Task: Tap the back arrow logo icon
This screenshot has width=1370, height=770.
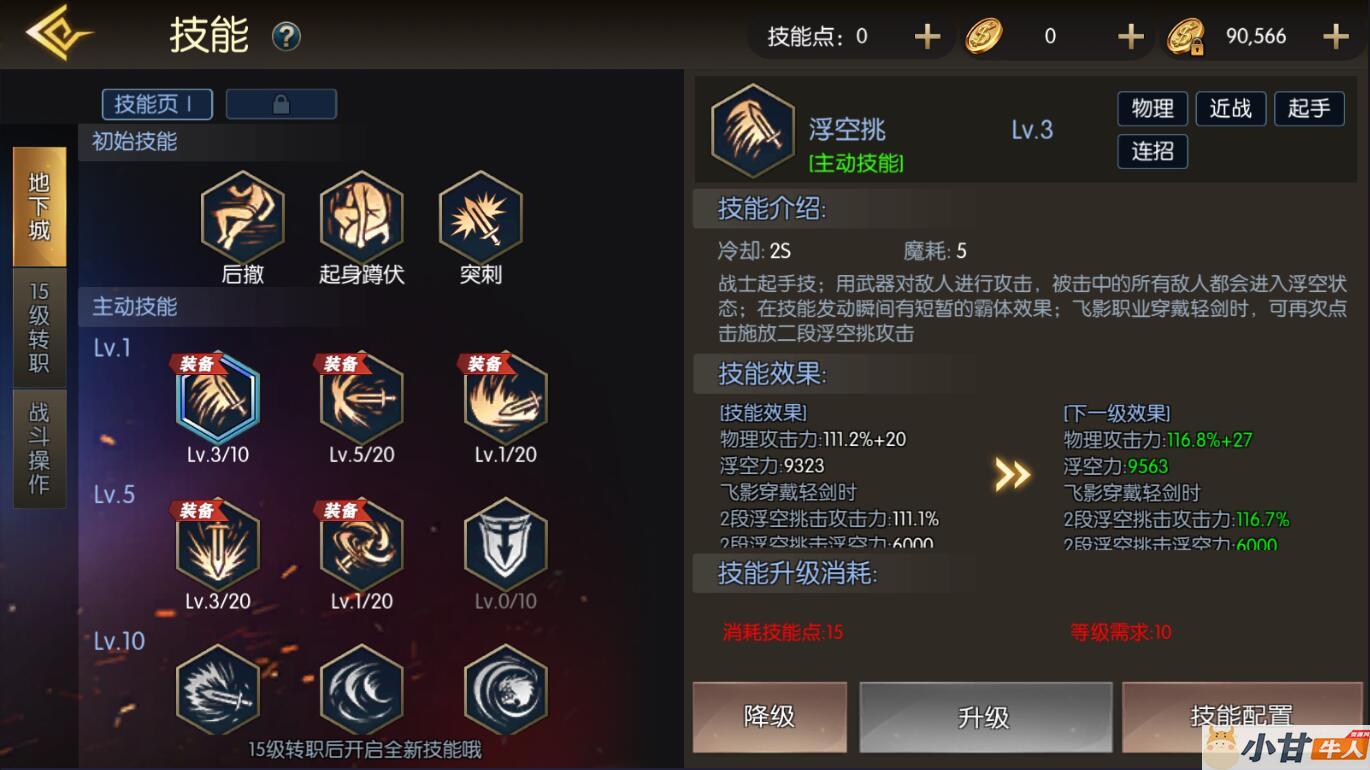Action: tap(59, 33)
